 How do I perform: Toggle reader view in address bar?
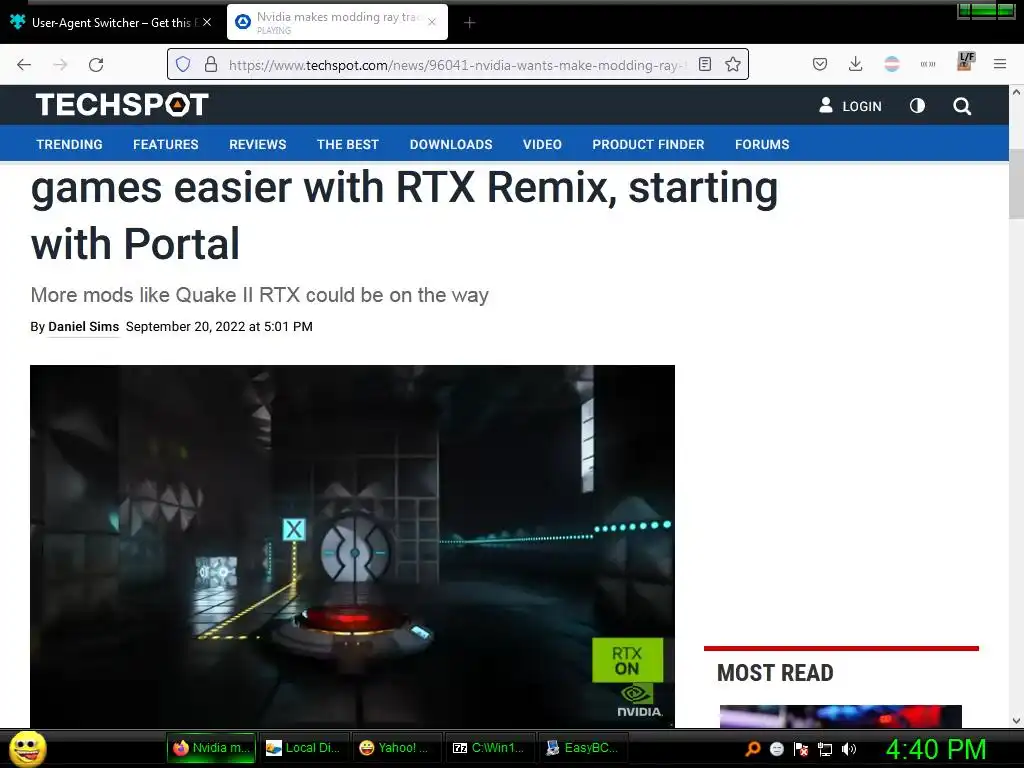pyautogui.click(x=705, y=64)
